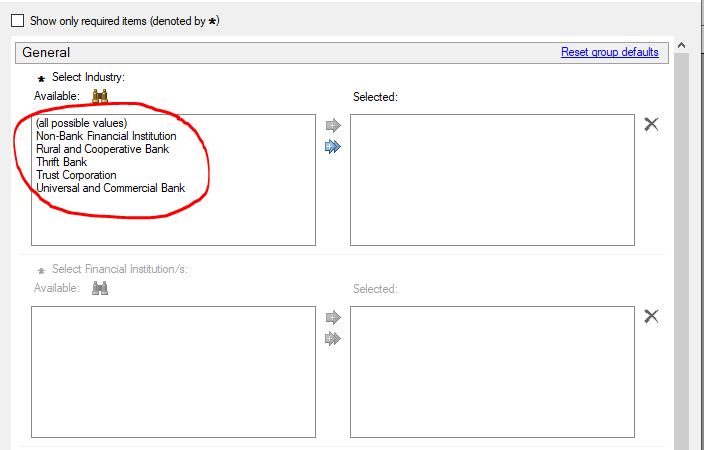Choose Trust Corporation industry
This screenshot has width=704, height=450.
[x=76, y=175]
